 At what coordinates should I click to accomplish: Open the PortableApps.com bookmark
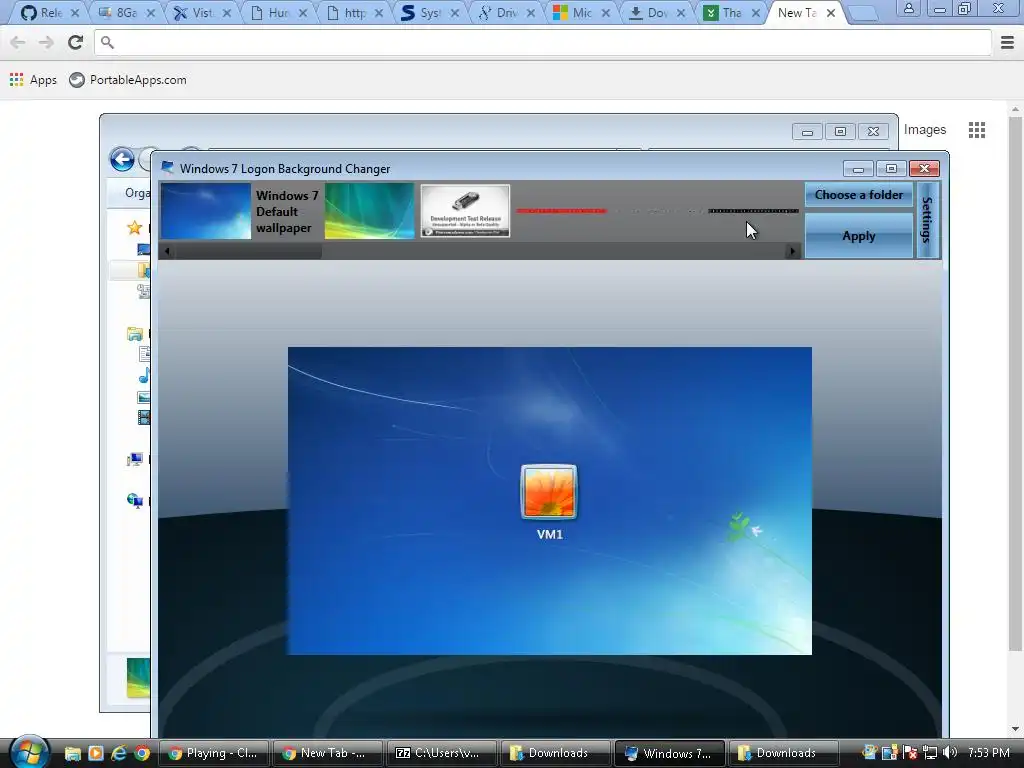click(x=128, y=80)
